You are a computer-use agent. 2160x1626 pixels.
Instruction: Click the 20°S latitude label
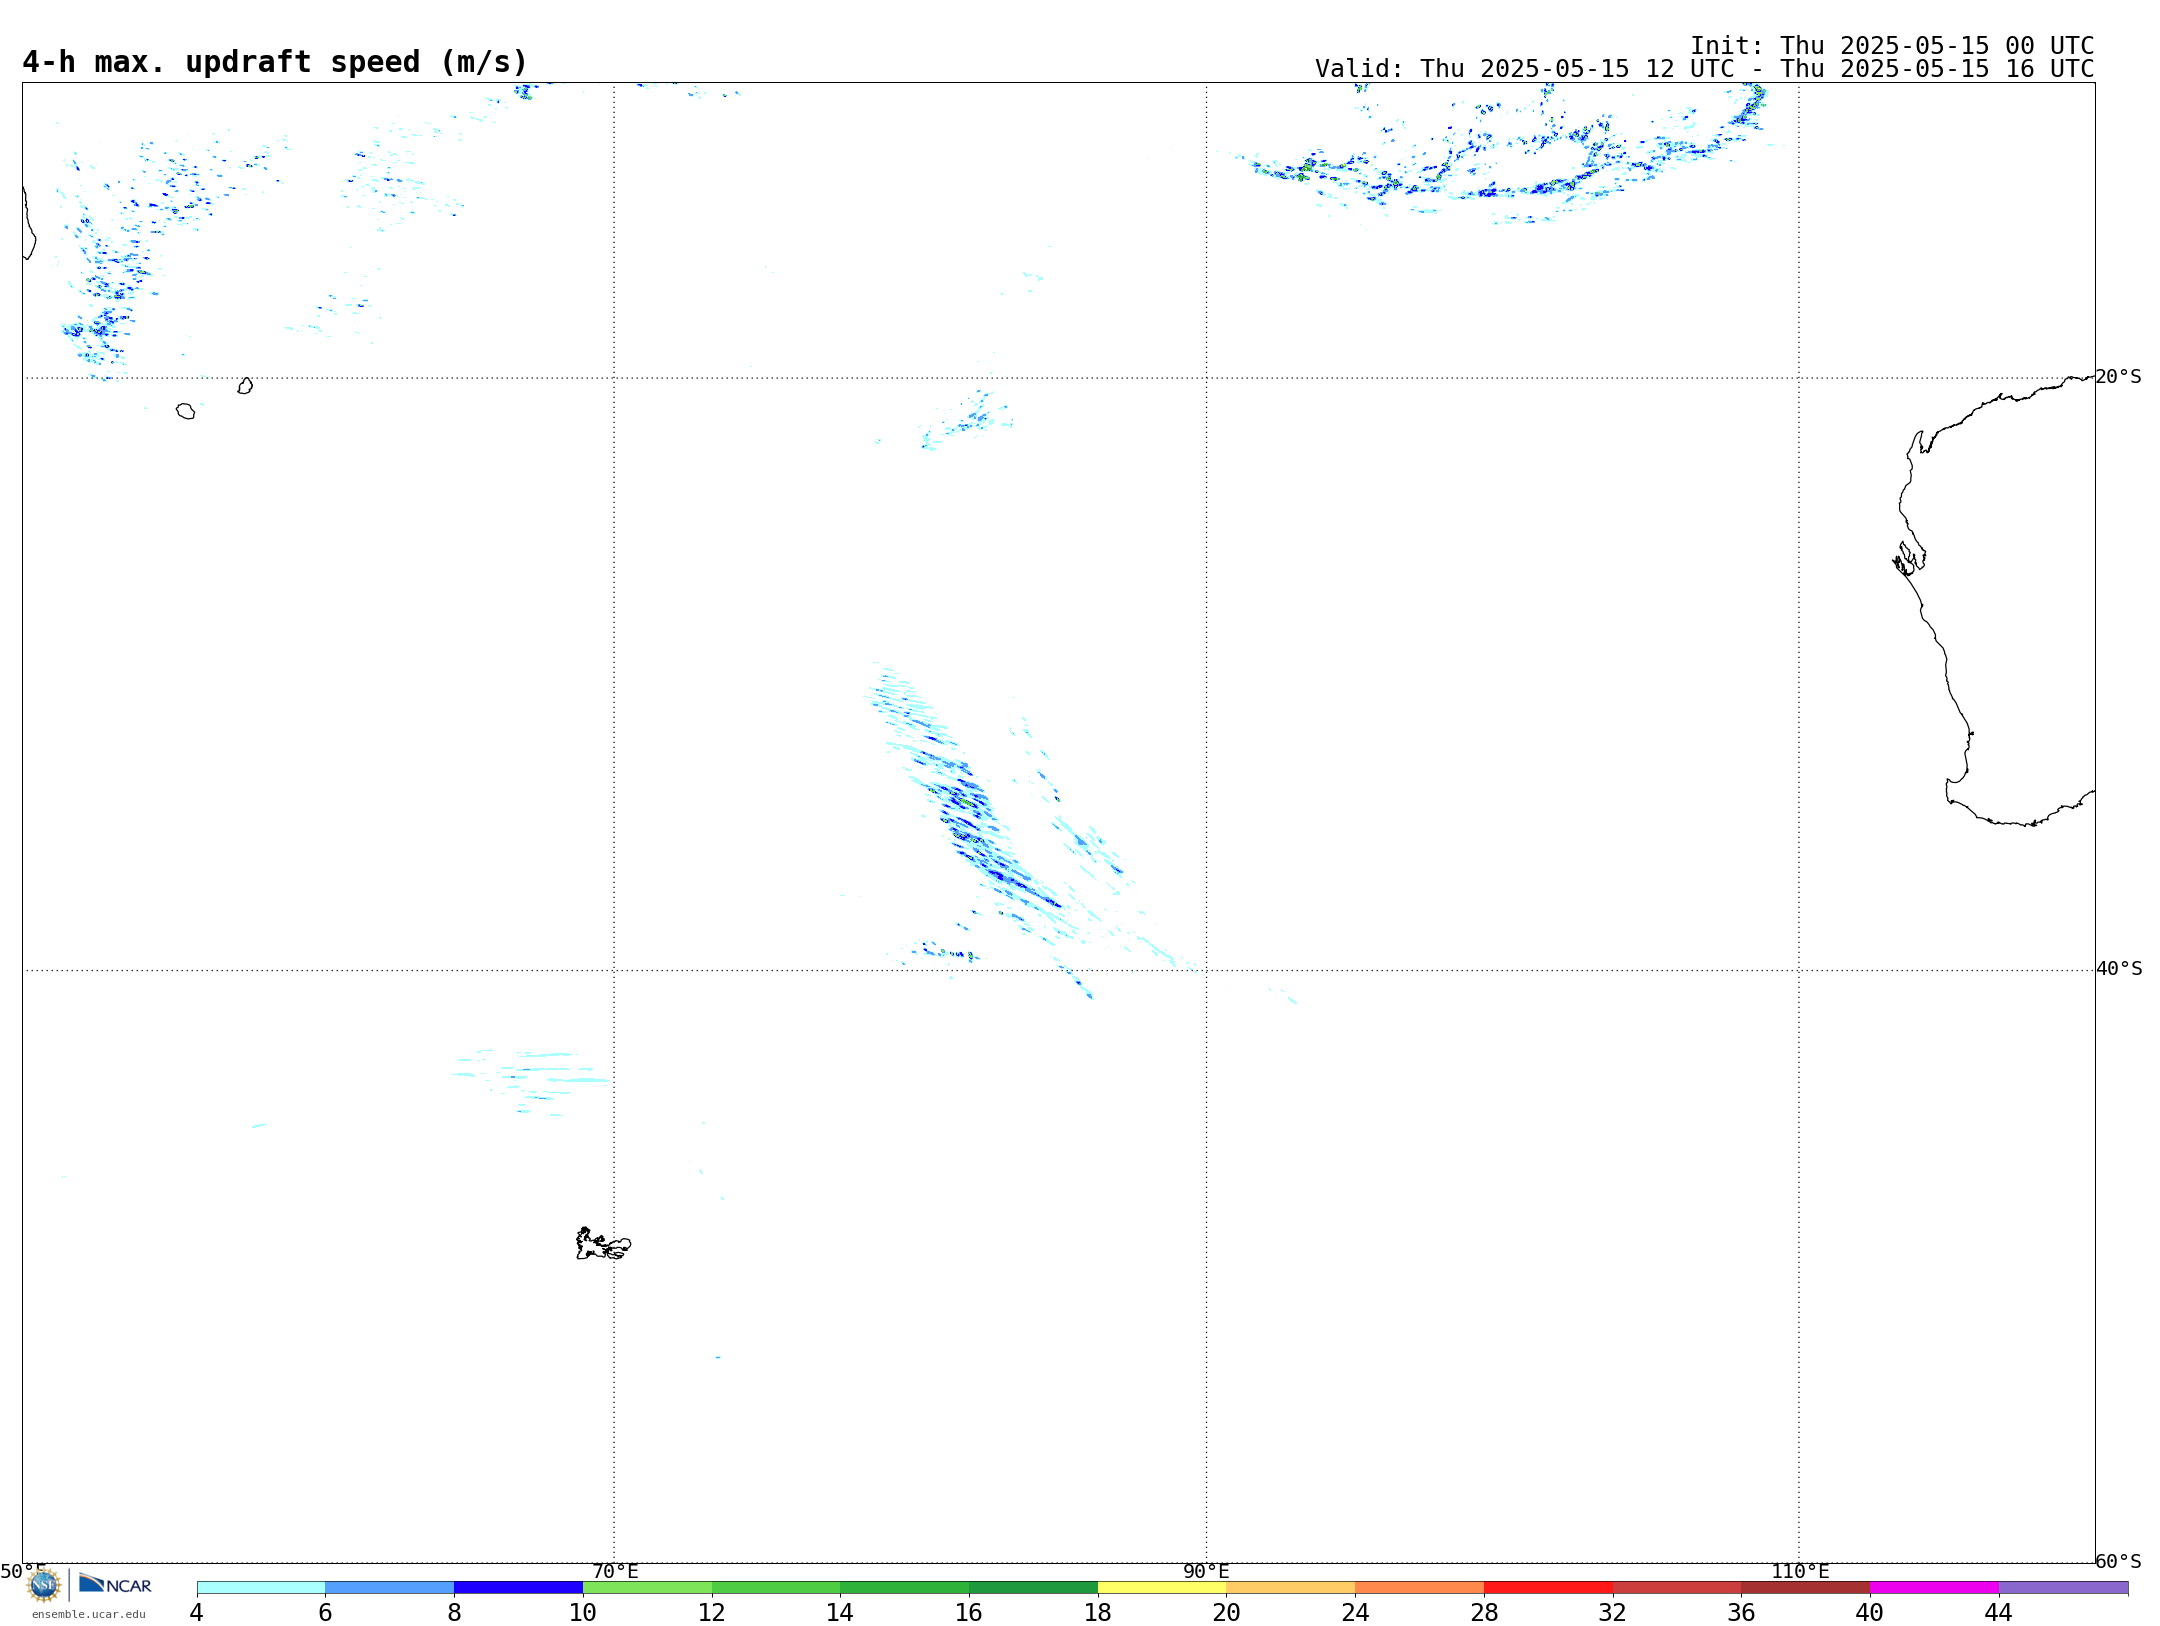tap(2119, 377)
